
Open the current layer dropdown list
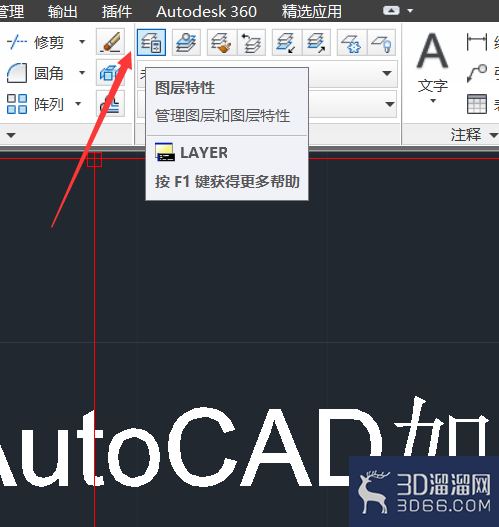(x=389, y=104)
